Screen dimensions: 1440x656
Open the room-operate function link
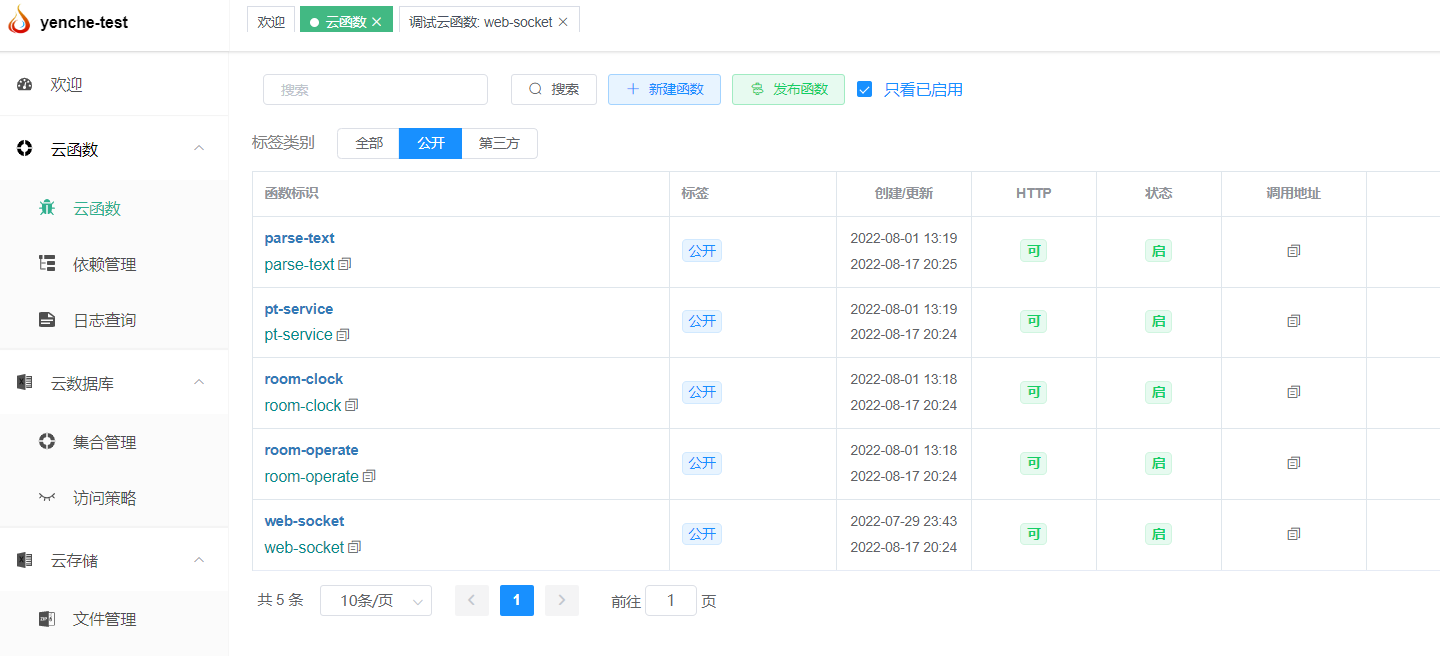[311, 449]
